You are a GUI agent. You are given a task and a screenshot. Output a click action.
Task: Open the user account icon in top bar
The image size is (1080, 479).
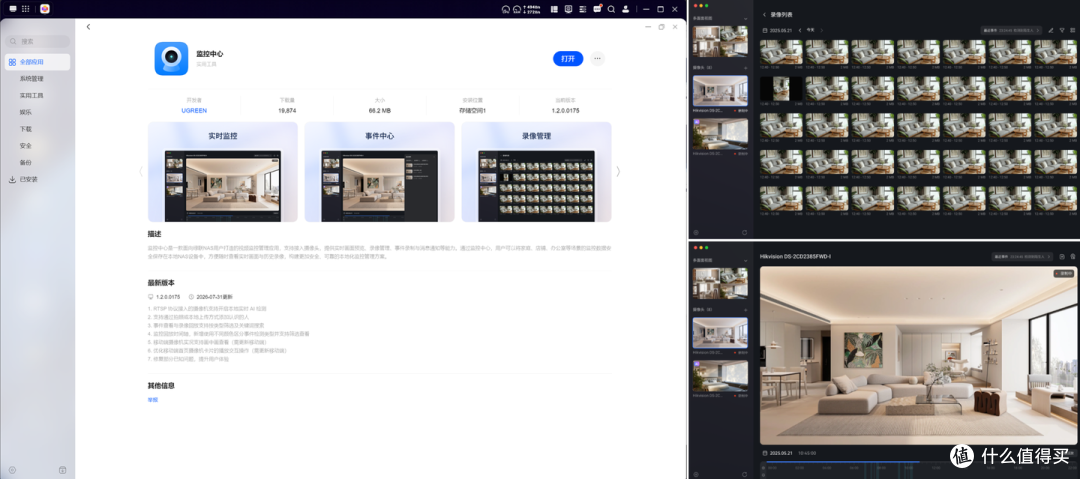click(625, 9)
